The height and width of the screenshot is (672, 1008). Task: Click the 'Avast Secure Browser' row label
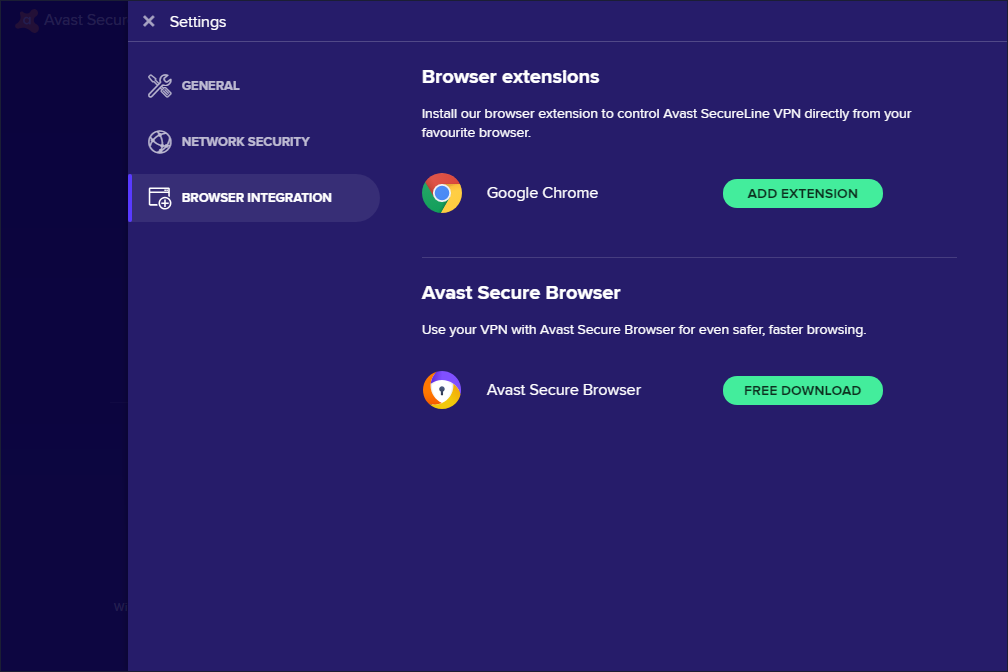click(563, 390)
